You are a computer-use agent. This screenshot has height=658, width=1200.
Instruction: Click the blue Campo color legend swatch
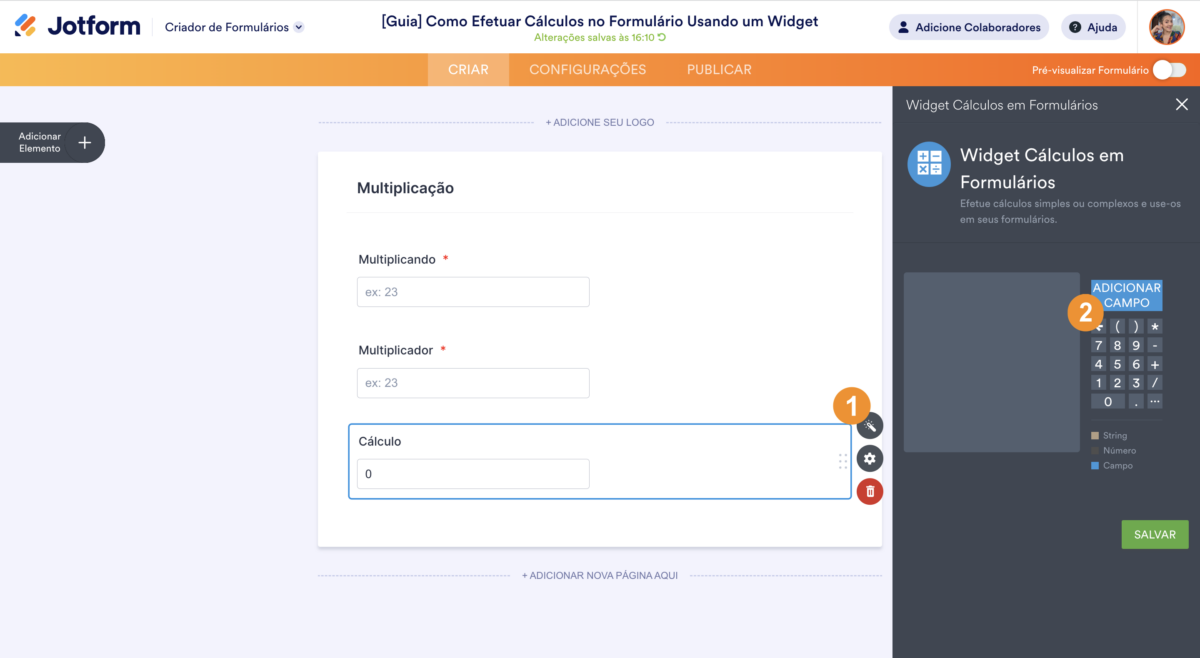[1095, 466]
